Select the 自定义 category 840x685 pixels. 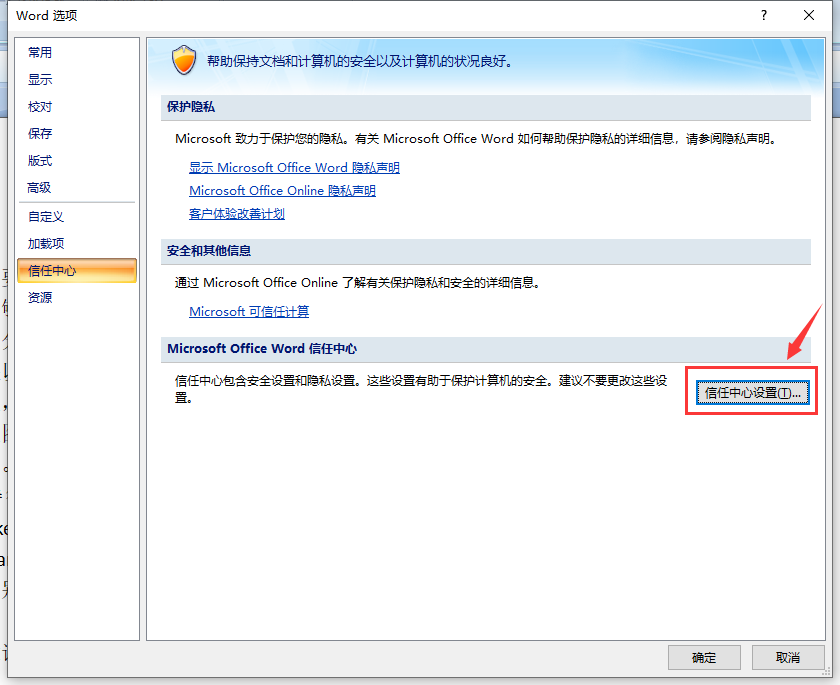pyautogui.click(x=46, y=215)
